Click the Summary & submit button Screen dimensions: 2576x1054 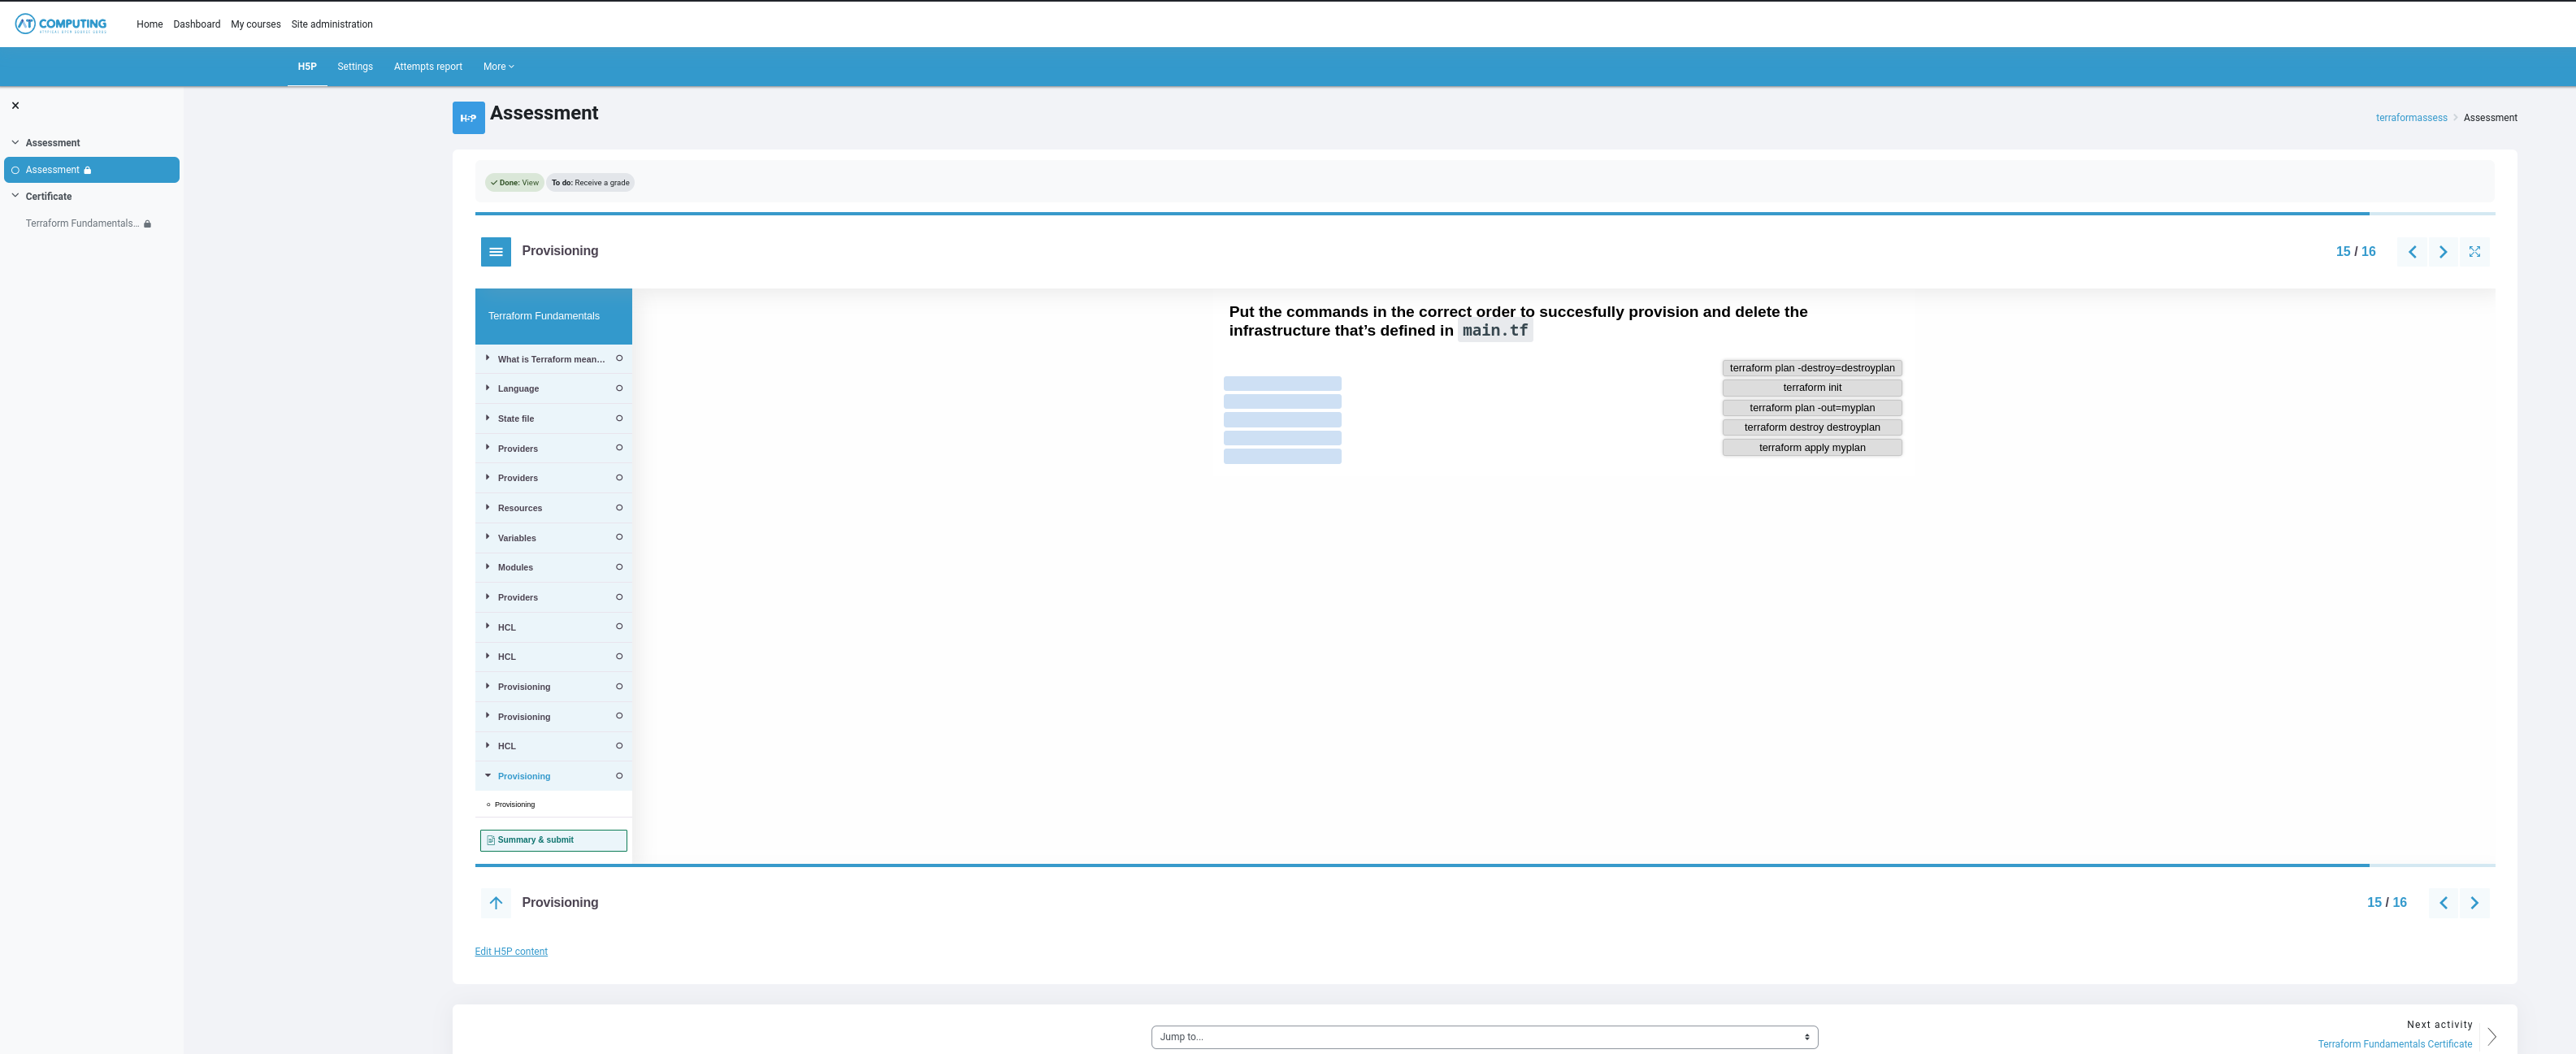tap(553, 840)
